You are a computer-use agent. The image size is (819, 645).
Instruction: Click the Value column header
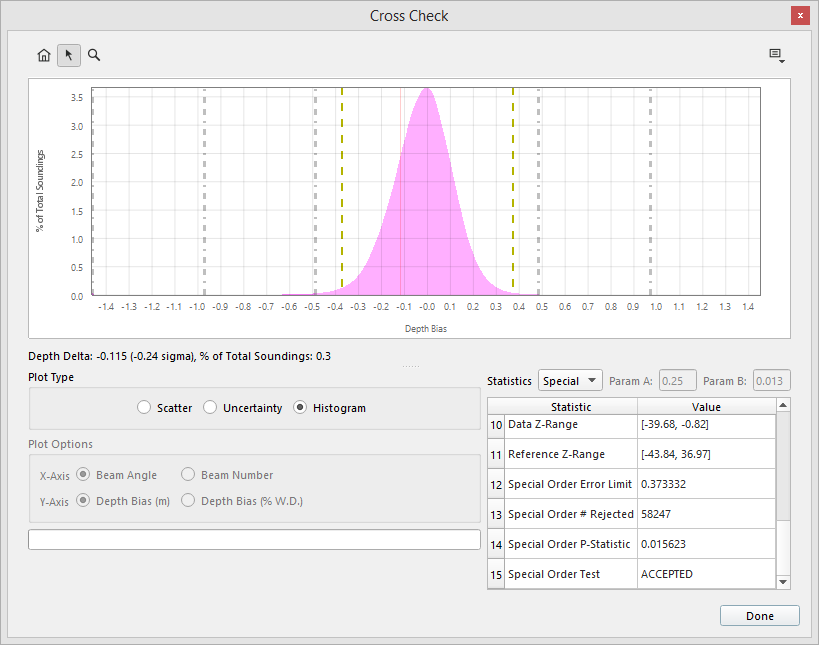click(x=706, y=407)
